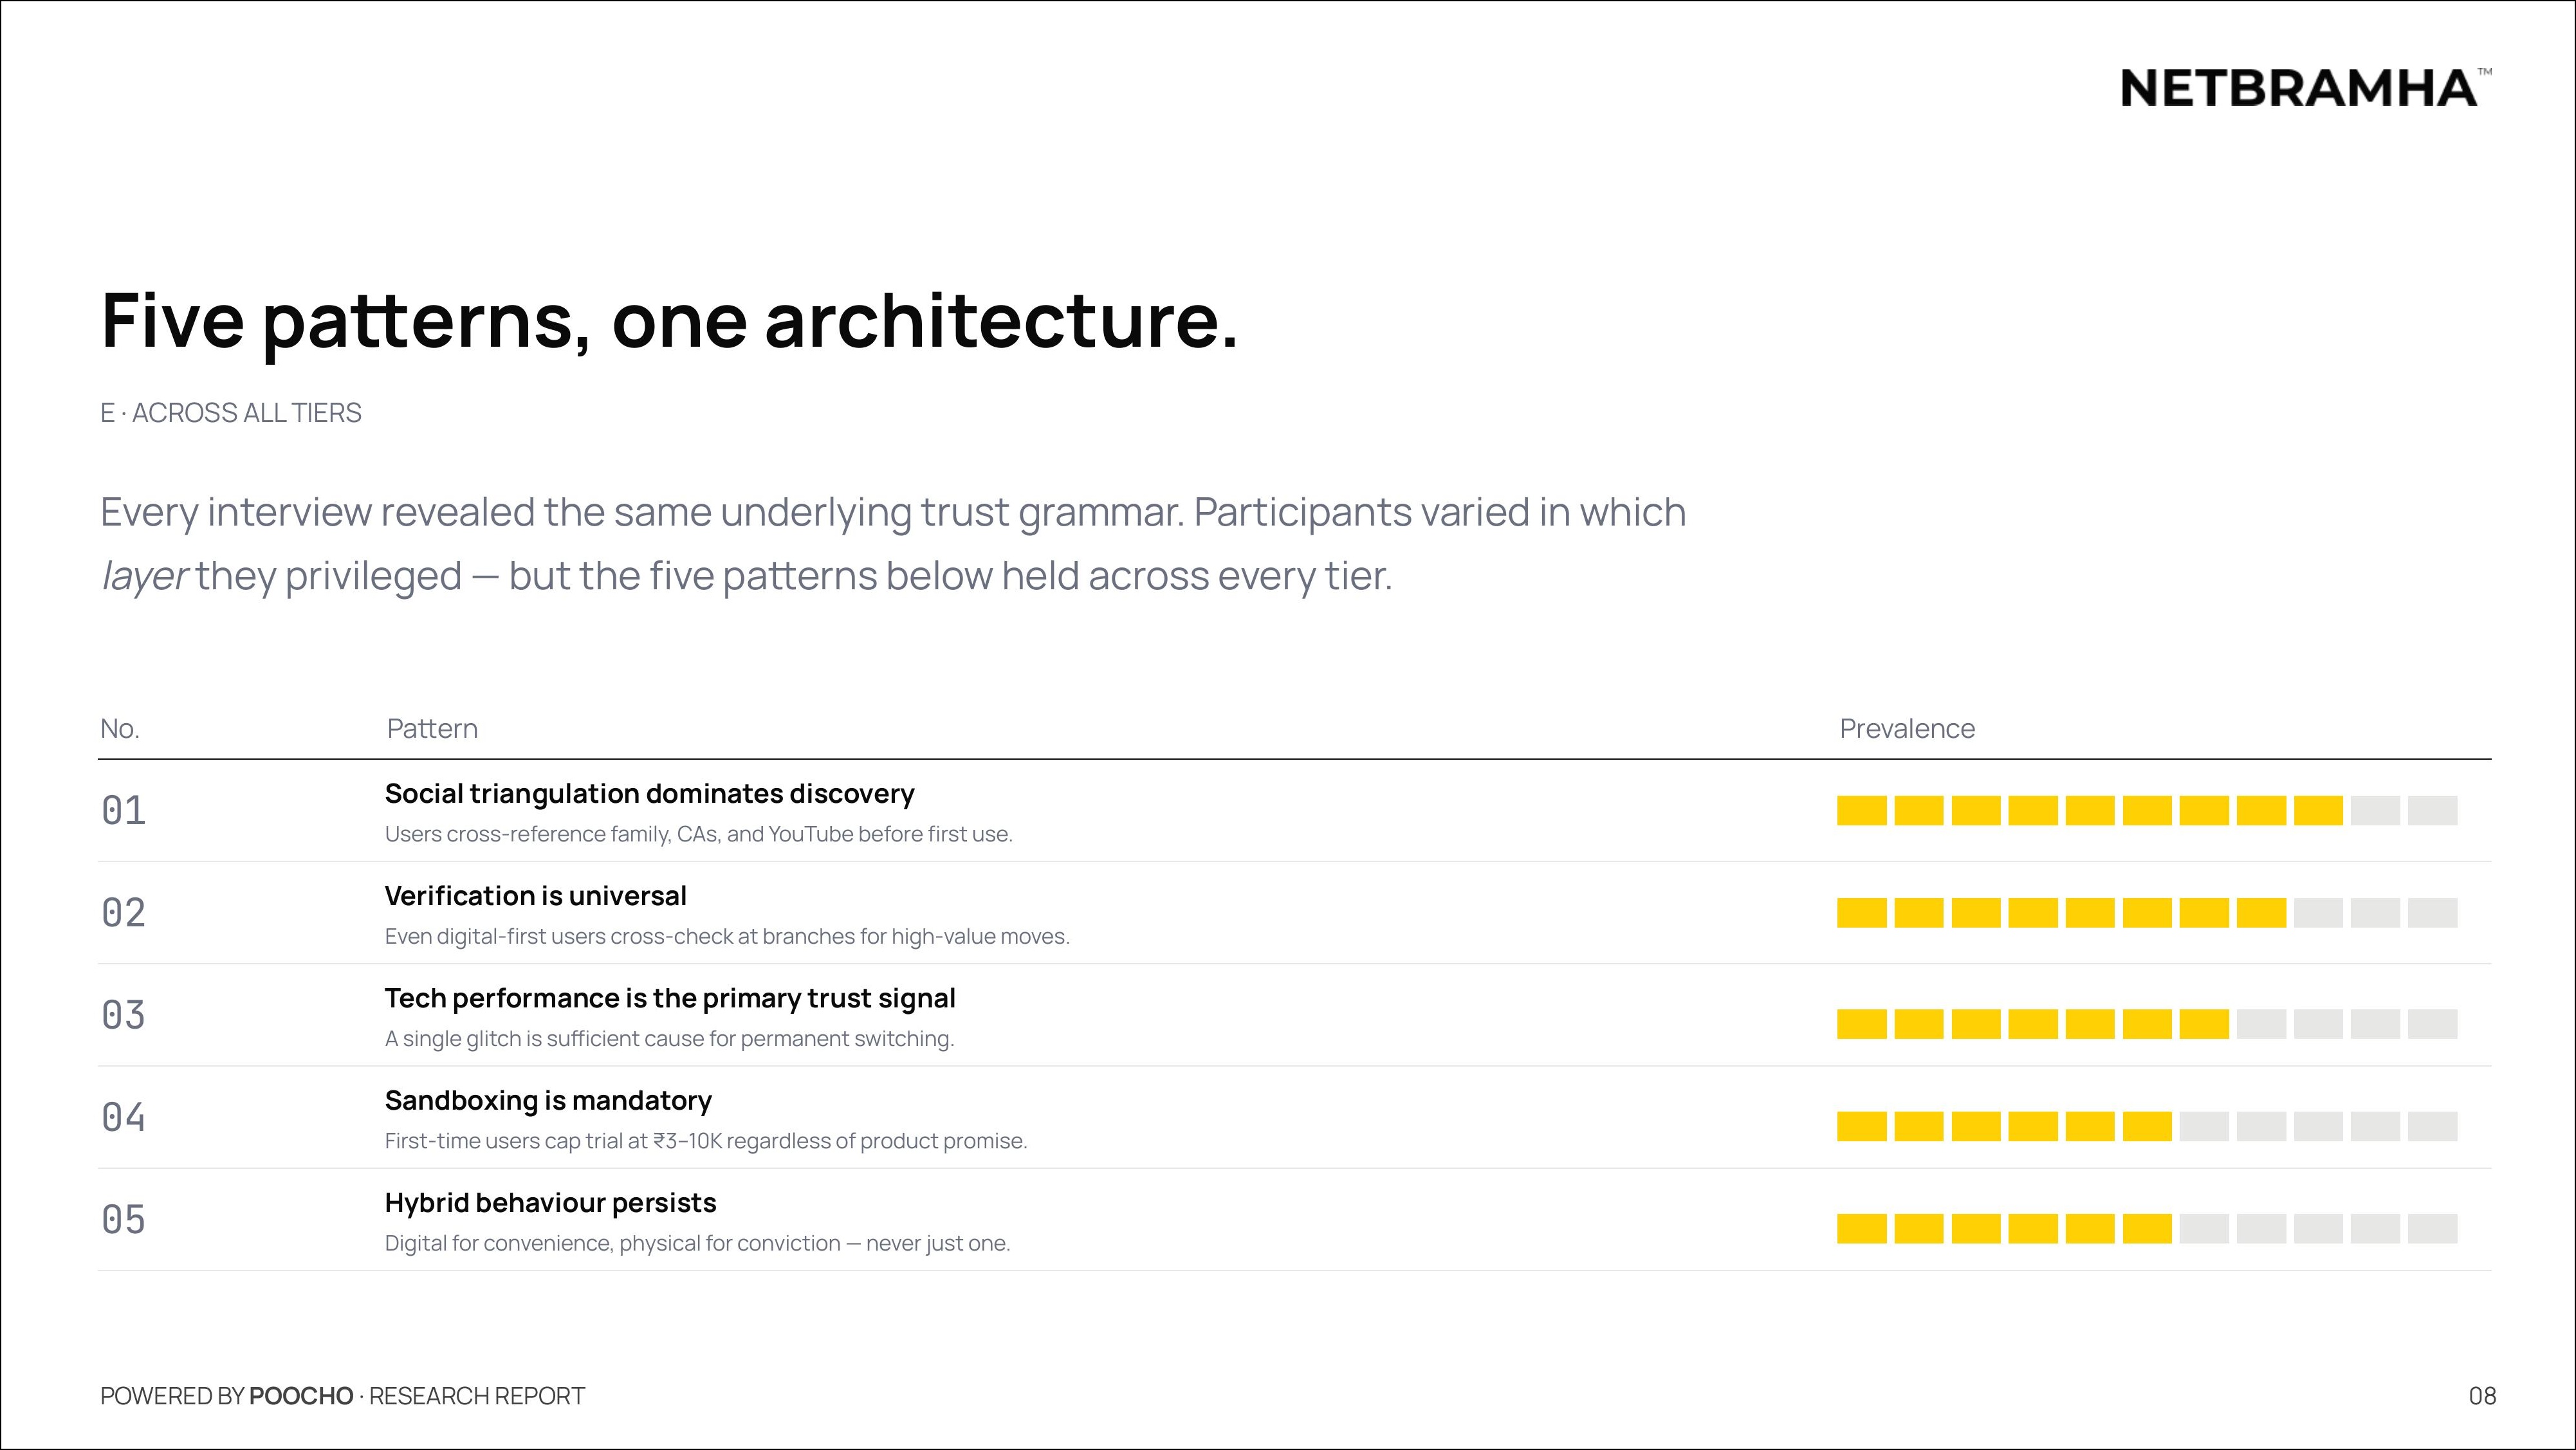The image size is (2576, 1450).
Task: Open 'Social triangulation dominates discovery' pattern
Action: [x=649, y=794]
